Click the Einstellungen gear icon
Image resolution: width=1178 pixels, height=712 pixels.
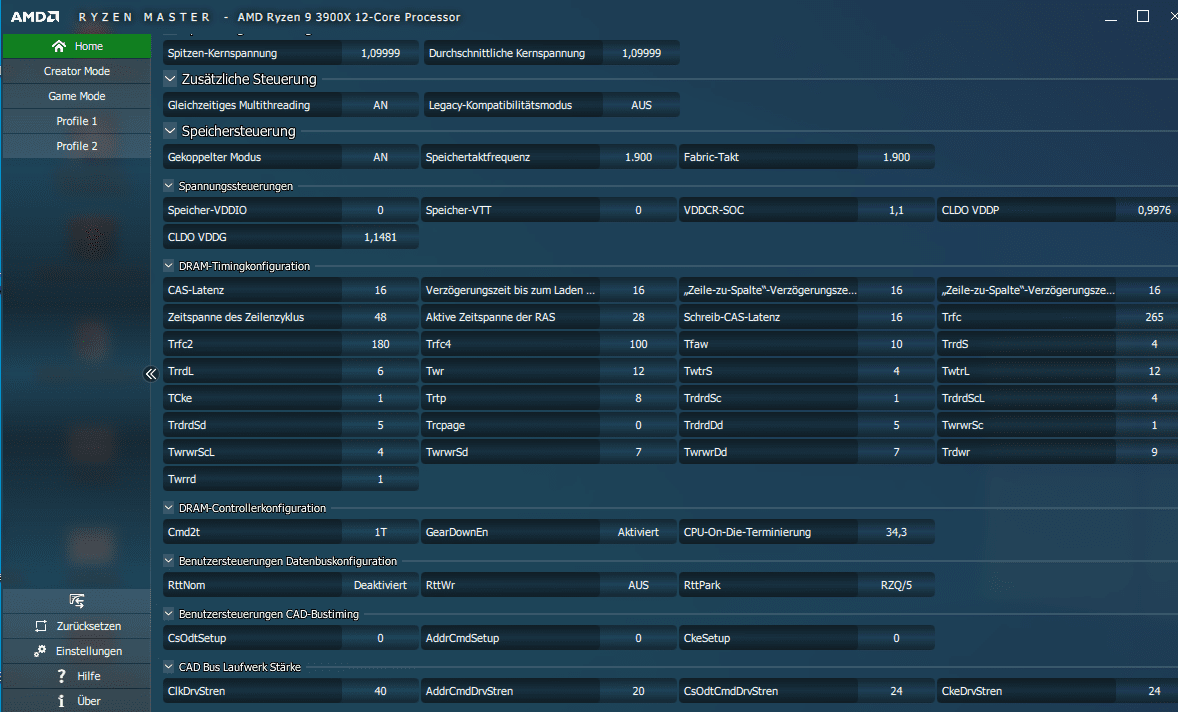tap(40, 650)
